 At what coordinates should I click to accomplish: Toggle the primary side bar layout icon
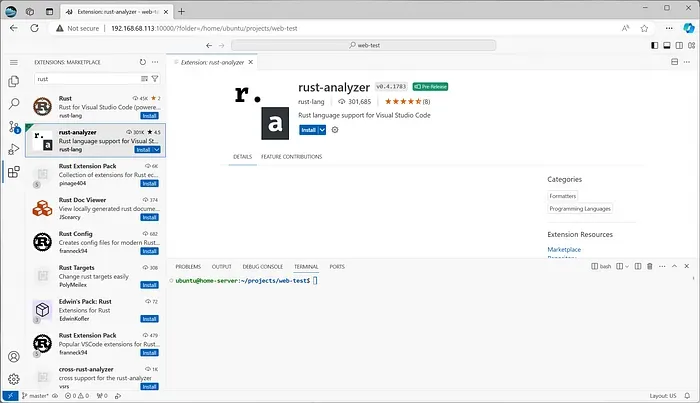click(x=654, y=46)
